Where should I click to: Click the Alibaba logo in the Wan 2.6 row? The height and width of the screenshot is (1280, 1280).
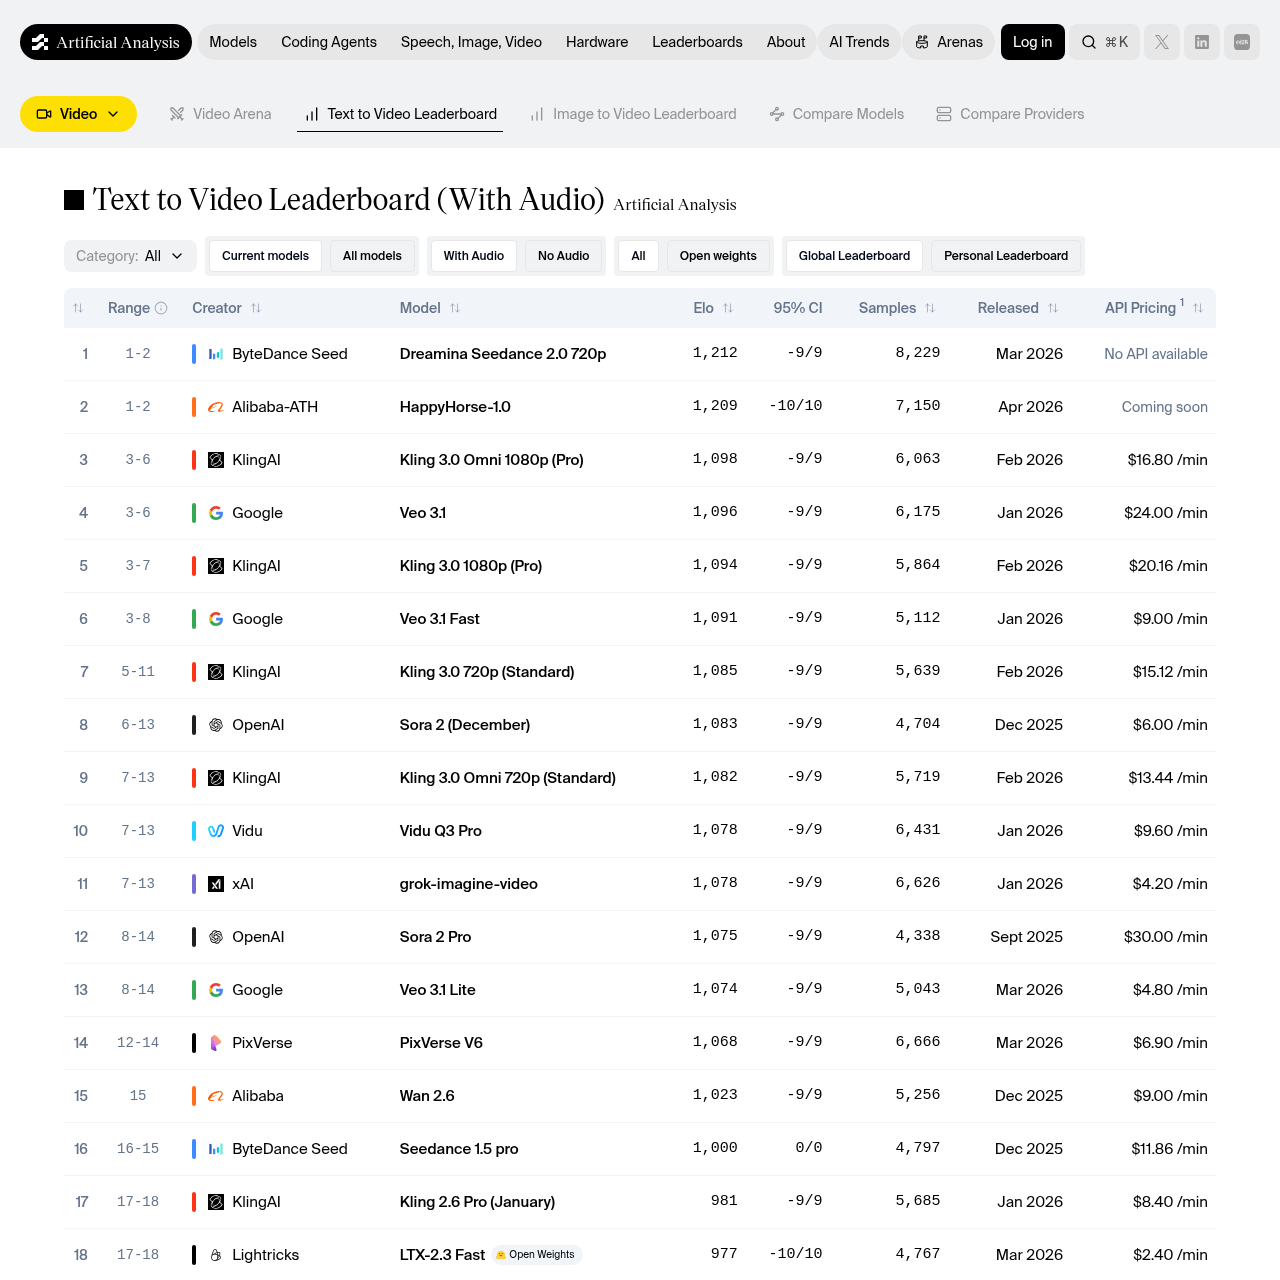click(x=216, y=1096)
